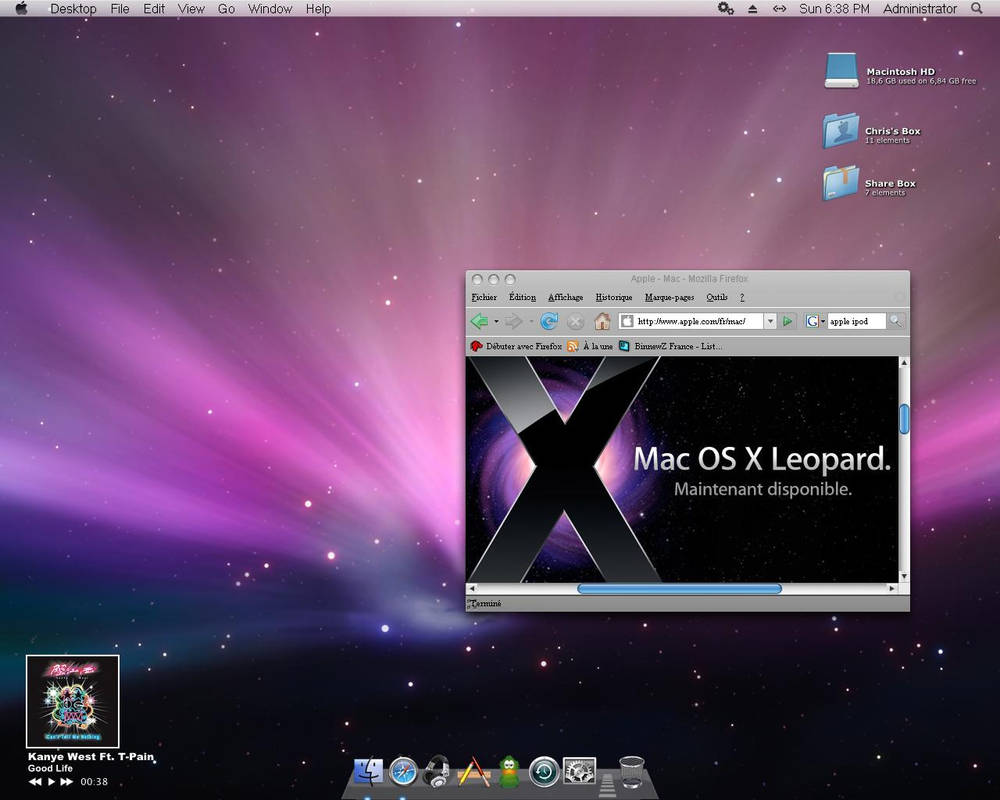Open the Fichier menu in Firefox
Viewport: 1000px width, 800px height.
(x=484, y=297)
